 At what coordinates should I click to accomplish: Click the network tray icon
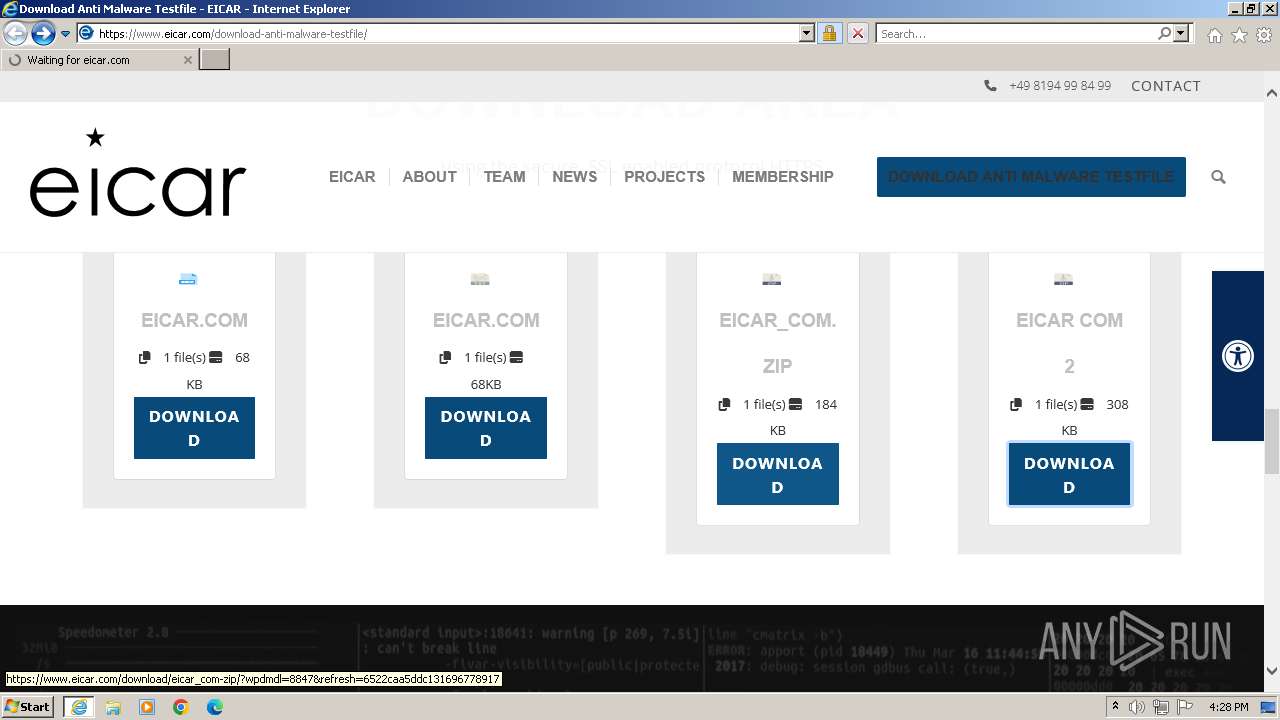click(1161, 707)
